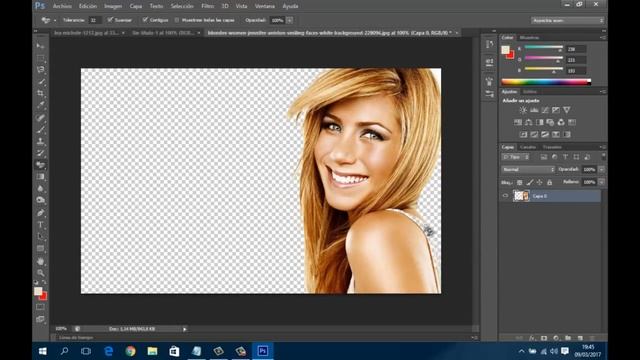Open the options bar Opacidad slider arrow

(x=289, y=20)
